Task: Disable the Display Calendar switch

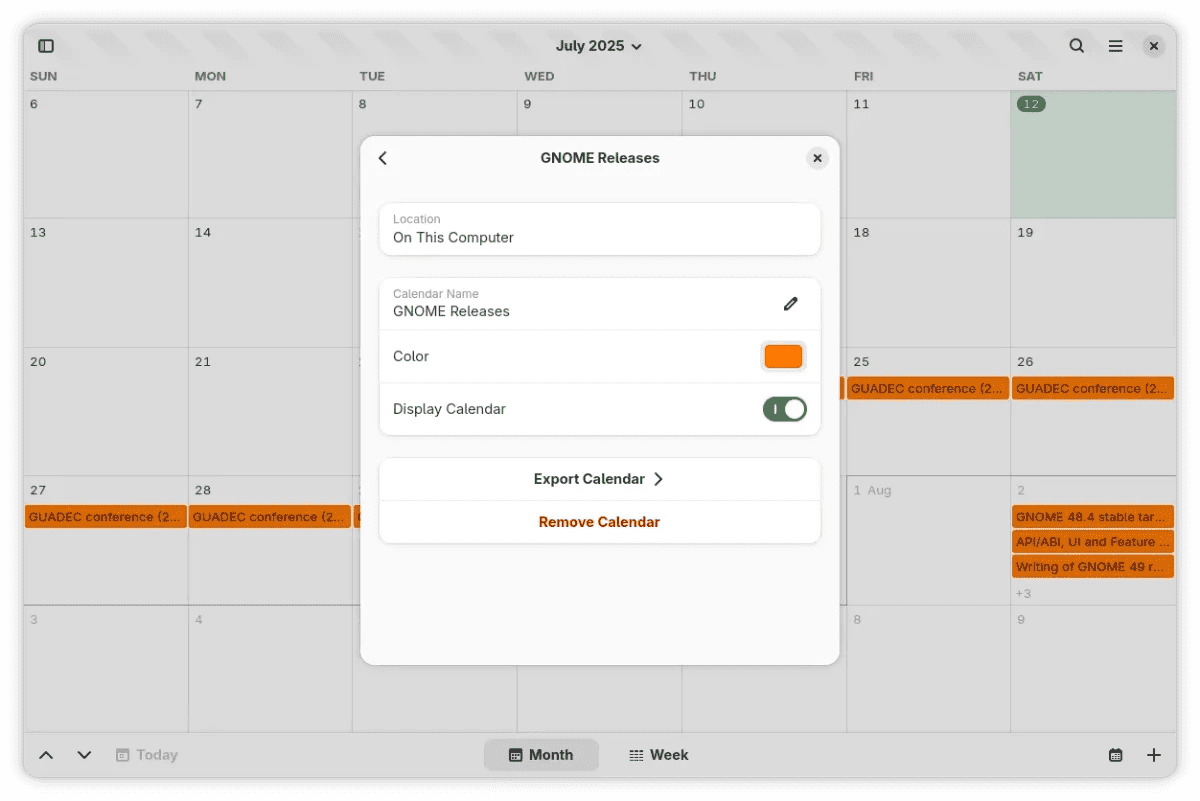Action: 784,409
